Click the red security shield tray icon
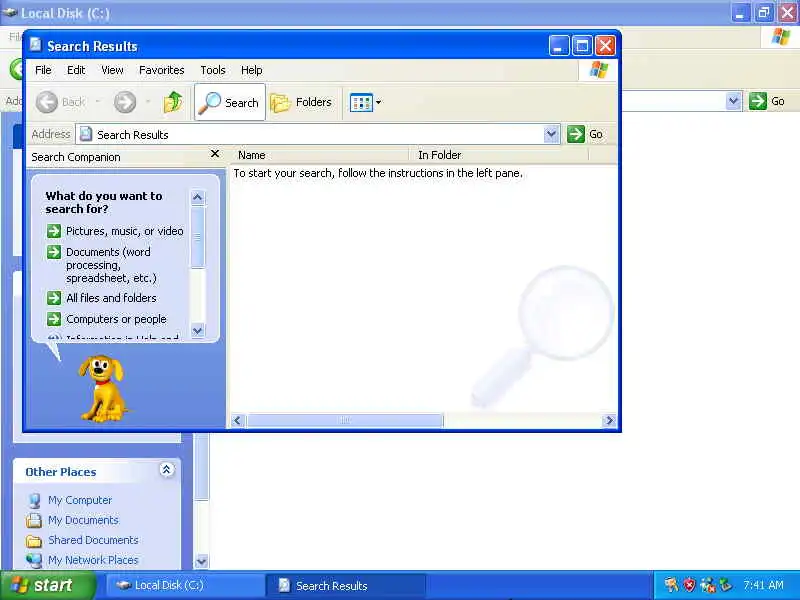Viewport: 800px width, 600px height. (x=690, y=585)
